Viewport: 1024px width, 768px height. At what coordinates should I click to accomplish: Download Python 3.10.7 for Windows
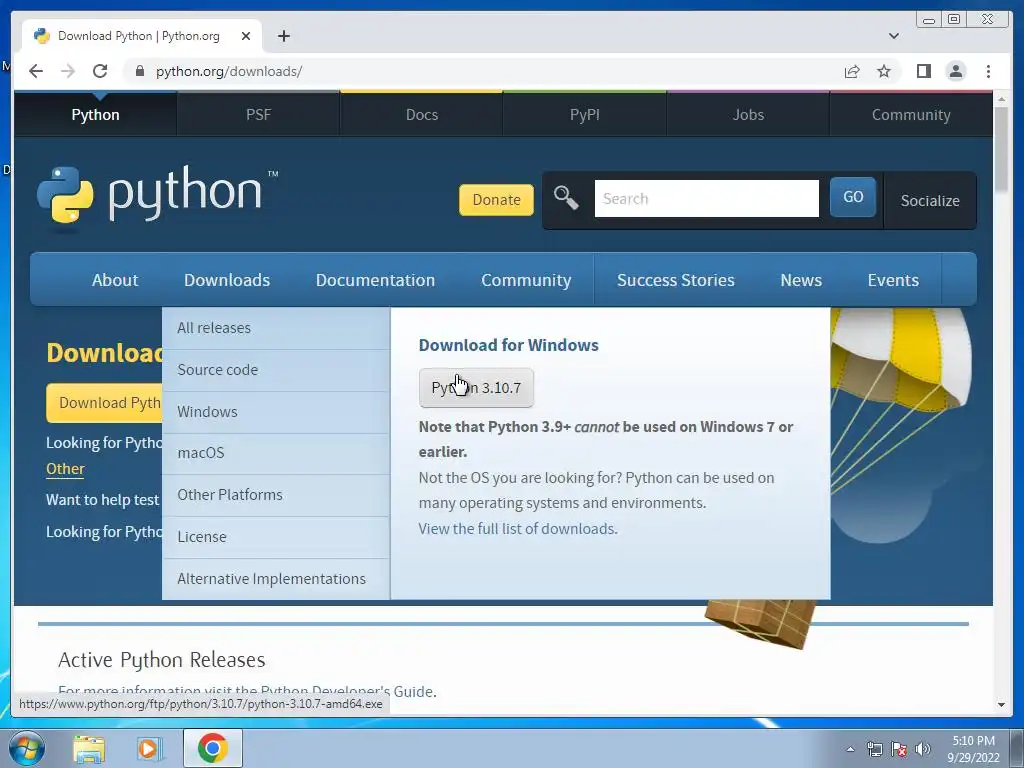point(476,388)
